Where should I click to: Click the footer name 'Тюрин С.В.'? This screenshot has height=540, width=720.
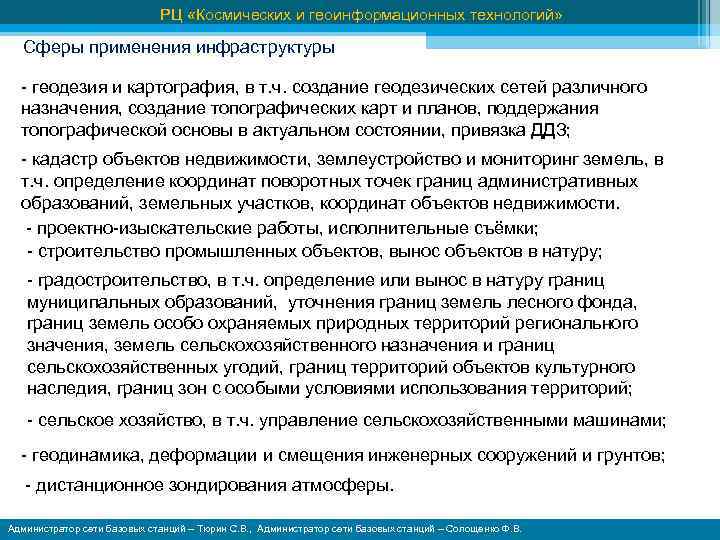point(224,529)
